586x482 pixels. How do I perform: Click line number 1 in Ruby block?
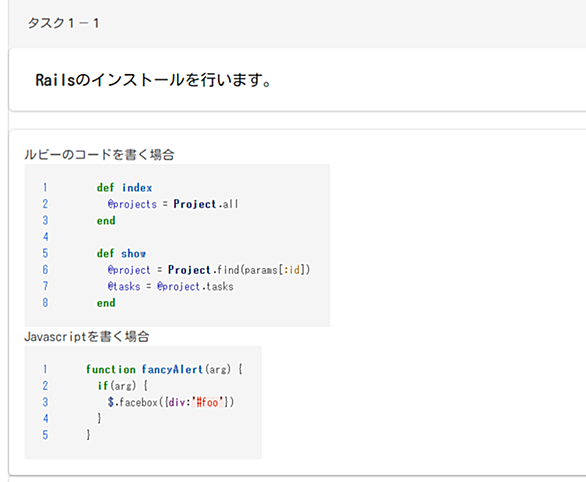click(x=45, y=187)
